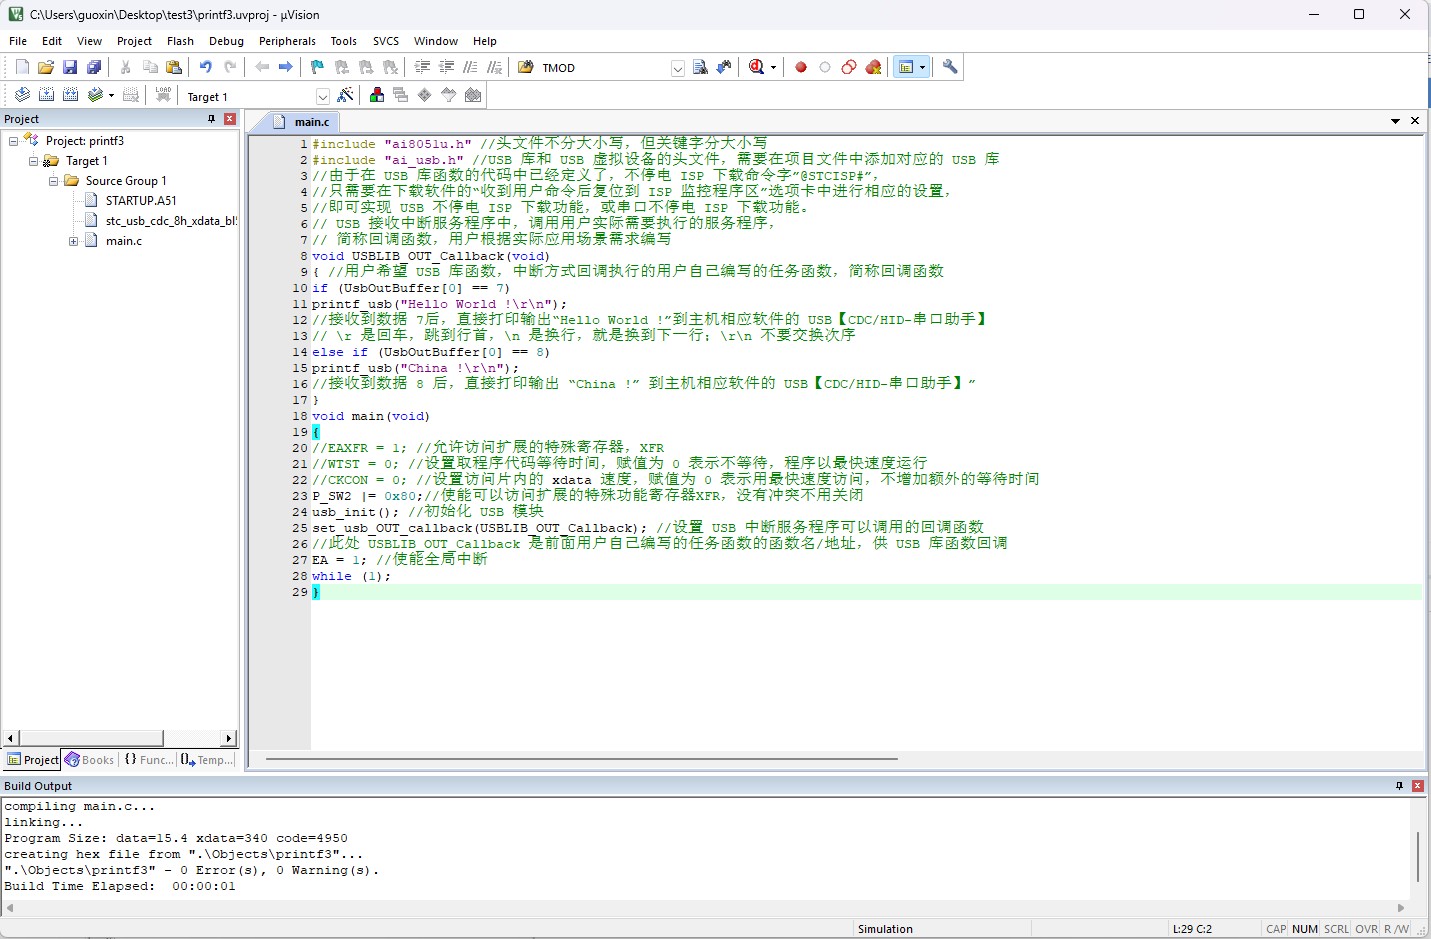Expand the main.c node in project tree
Screen dimensions: 1431x939
click(x=73, y=241)
